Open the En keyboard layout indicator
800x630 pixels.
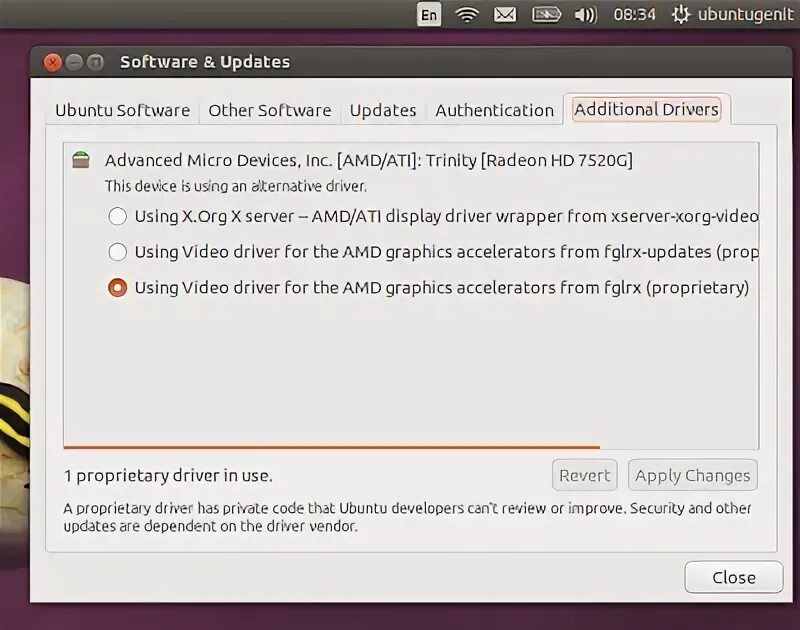click(x=429, y=14)
